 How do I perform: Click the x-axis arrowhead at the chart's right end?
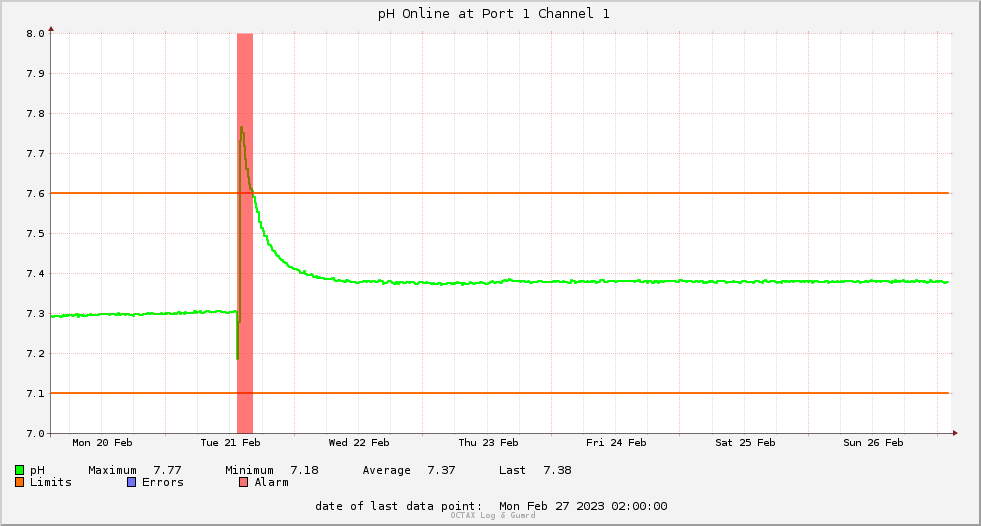click(955, 433)
